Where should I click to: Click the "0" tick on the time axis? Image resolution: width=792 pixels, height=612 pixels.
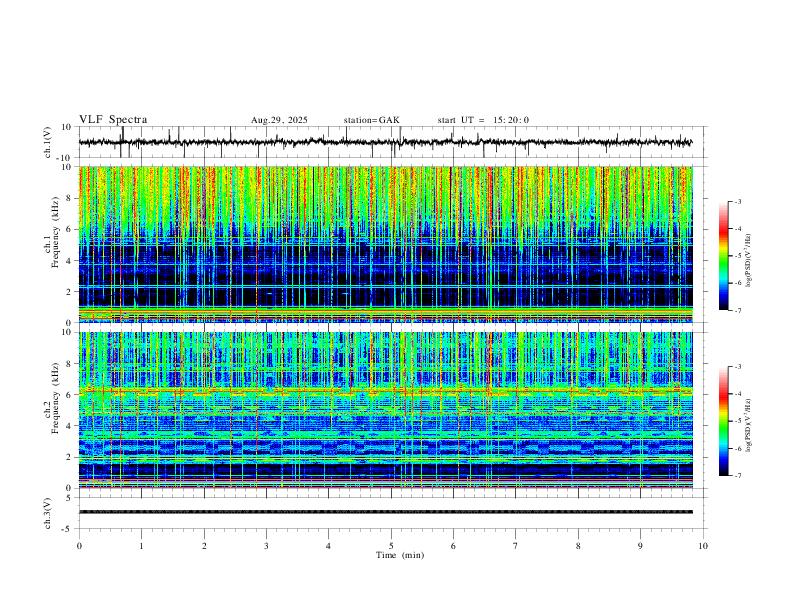(x=79, y=546)
